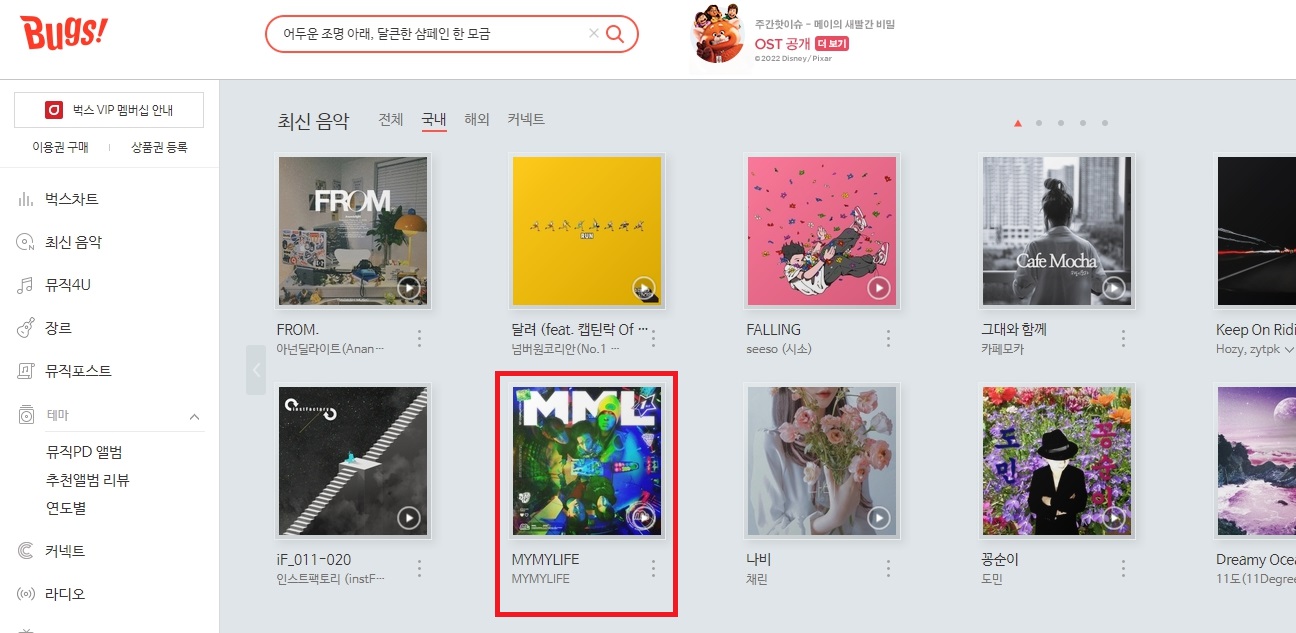Open 이용권 구매 link

[60, 147]
